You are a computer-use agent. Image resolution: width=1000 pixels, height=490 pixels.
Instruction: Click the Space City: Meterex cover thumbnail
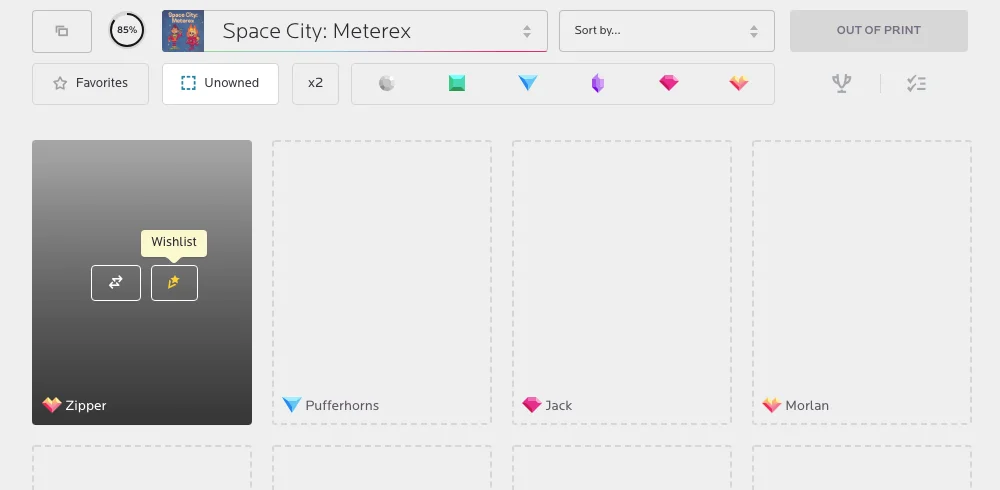click(183, 31)
